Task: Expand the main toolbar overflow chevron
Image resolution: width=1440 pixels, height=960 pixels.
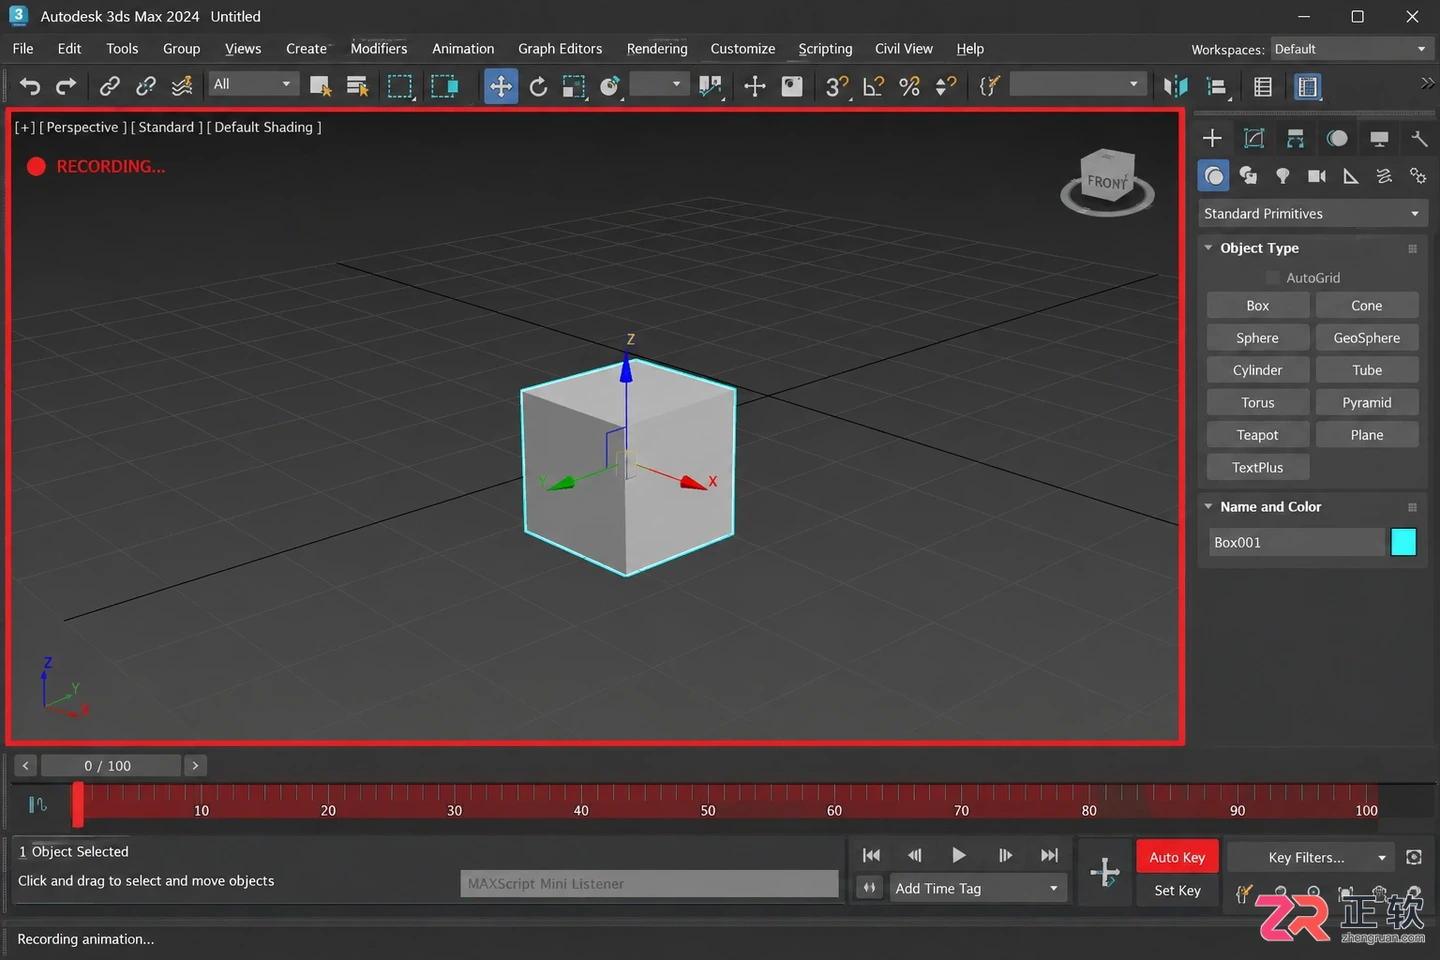Action: coord(1427,84)
